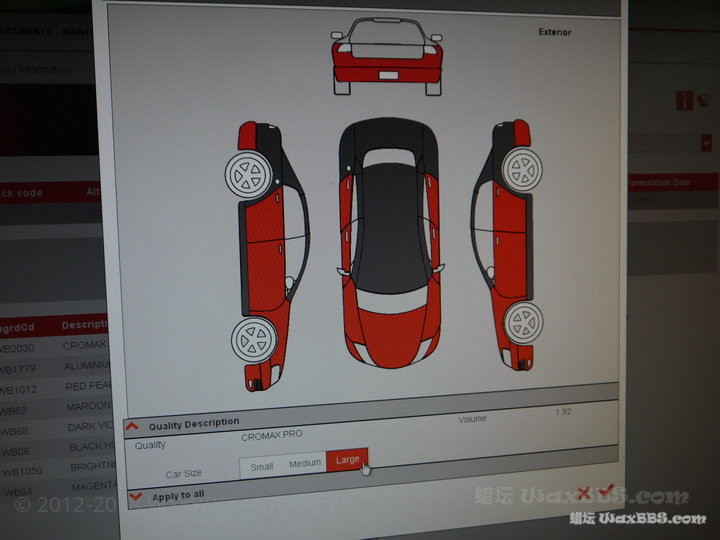The image size is (720, 540).
Task: Click the Description column header
Action: tap(84, 325)
